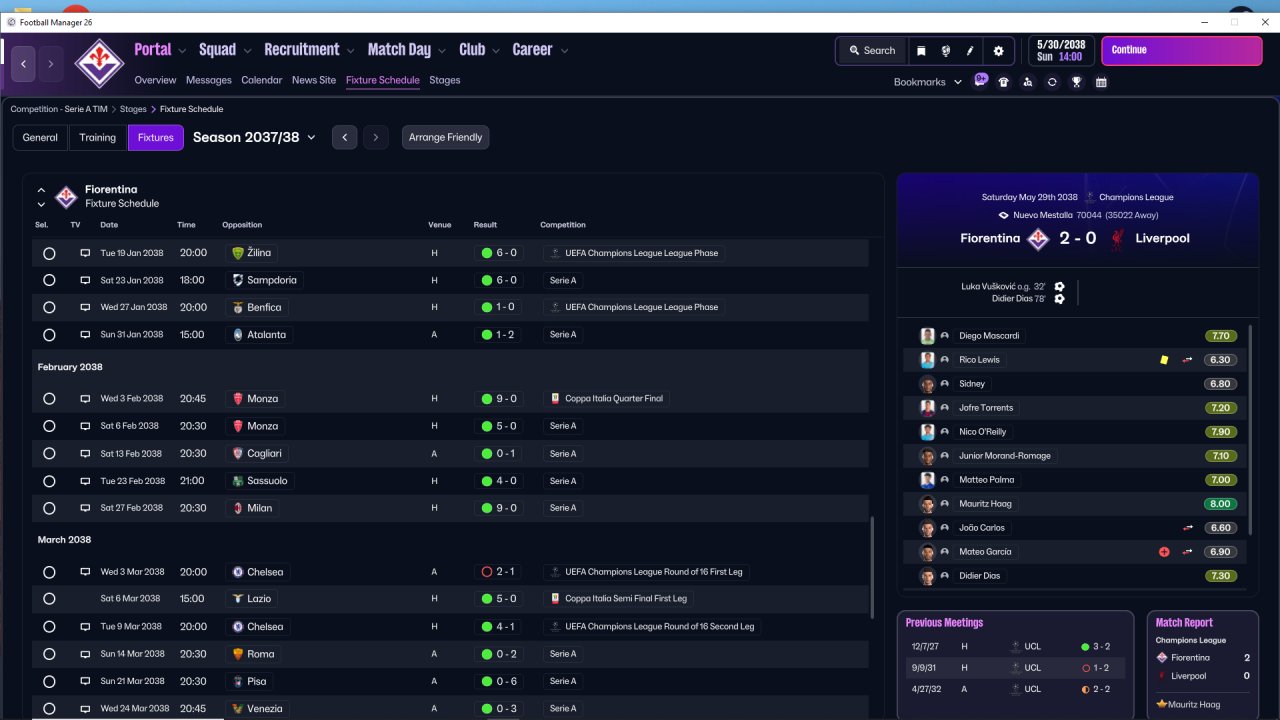Select the Milan fixture radio button
Viewport: 1280px width, 720px height.
tap(49, 508)
